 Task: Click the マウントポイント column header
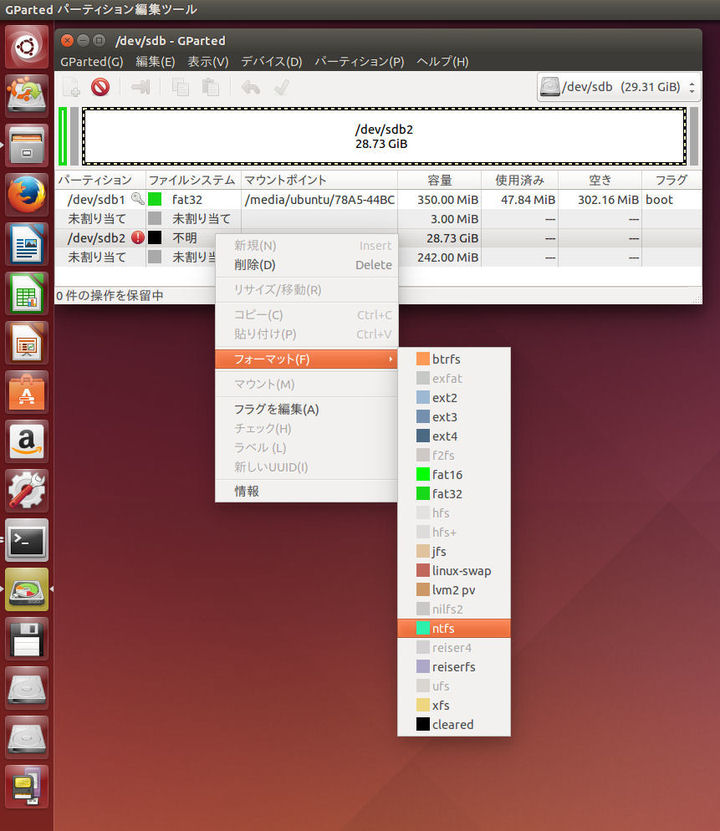tap(319, 180)
